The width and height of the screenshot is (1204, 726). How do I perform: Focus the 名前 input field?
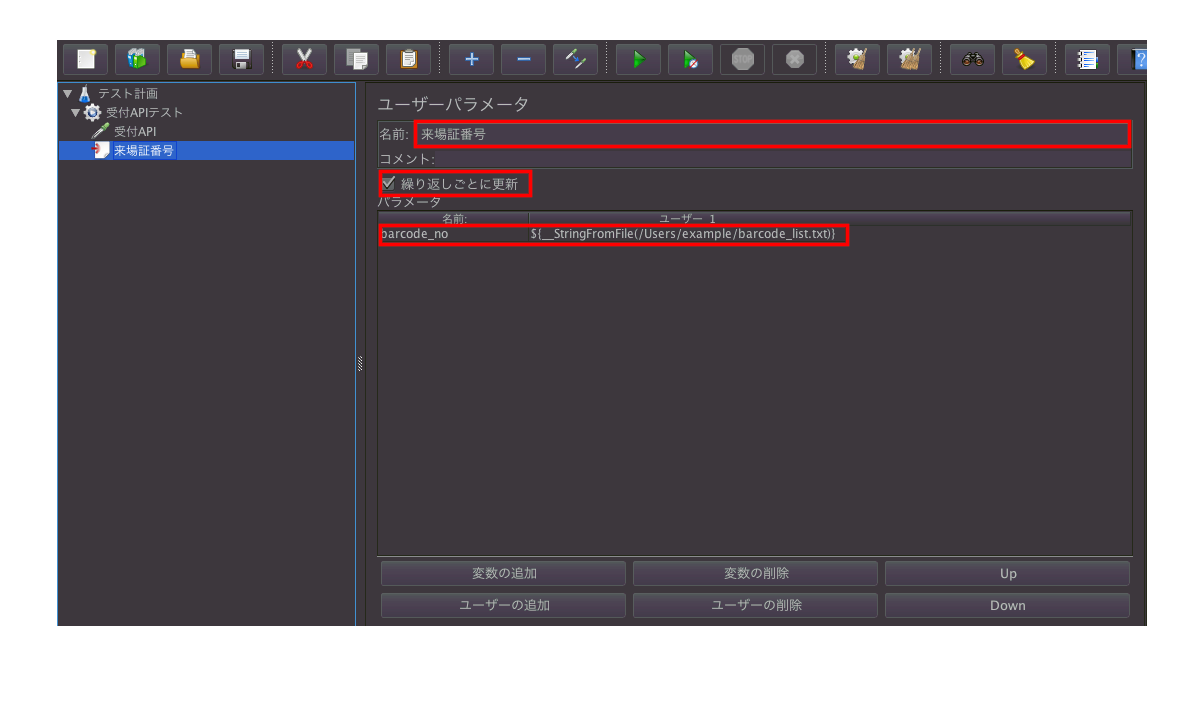pos(773,134)
